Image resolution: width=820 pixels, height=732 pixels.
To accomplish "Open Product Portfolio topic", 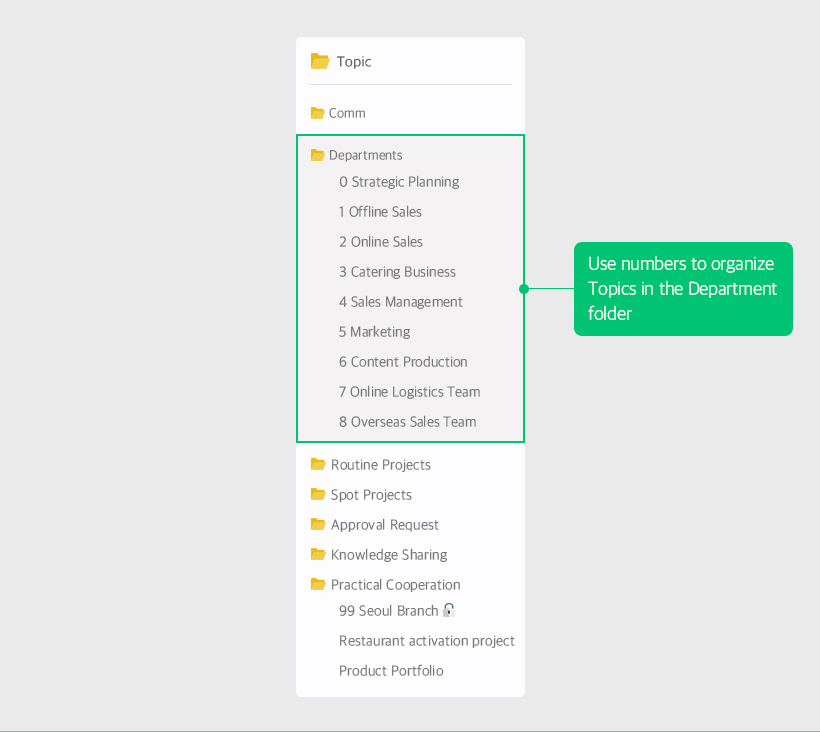I will [x=391, y=670].
